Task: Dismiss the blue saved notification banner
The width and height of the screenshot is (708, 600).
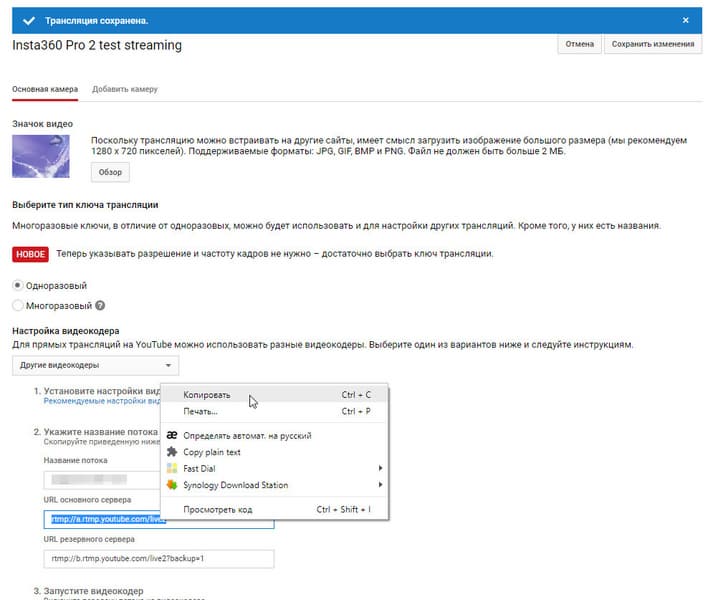Action: 685,20
